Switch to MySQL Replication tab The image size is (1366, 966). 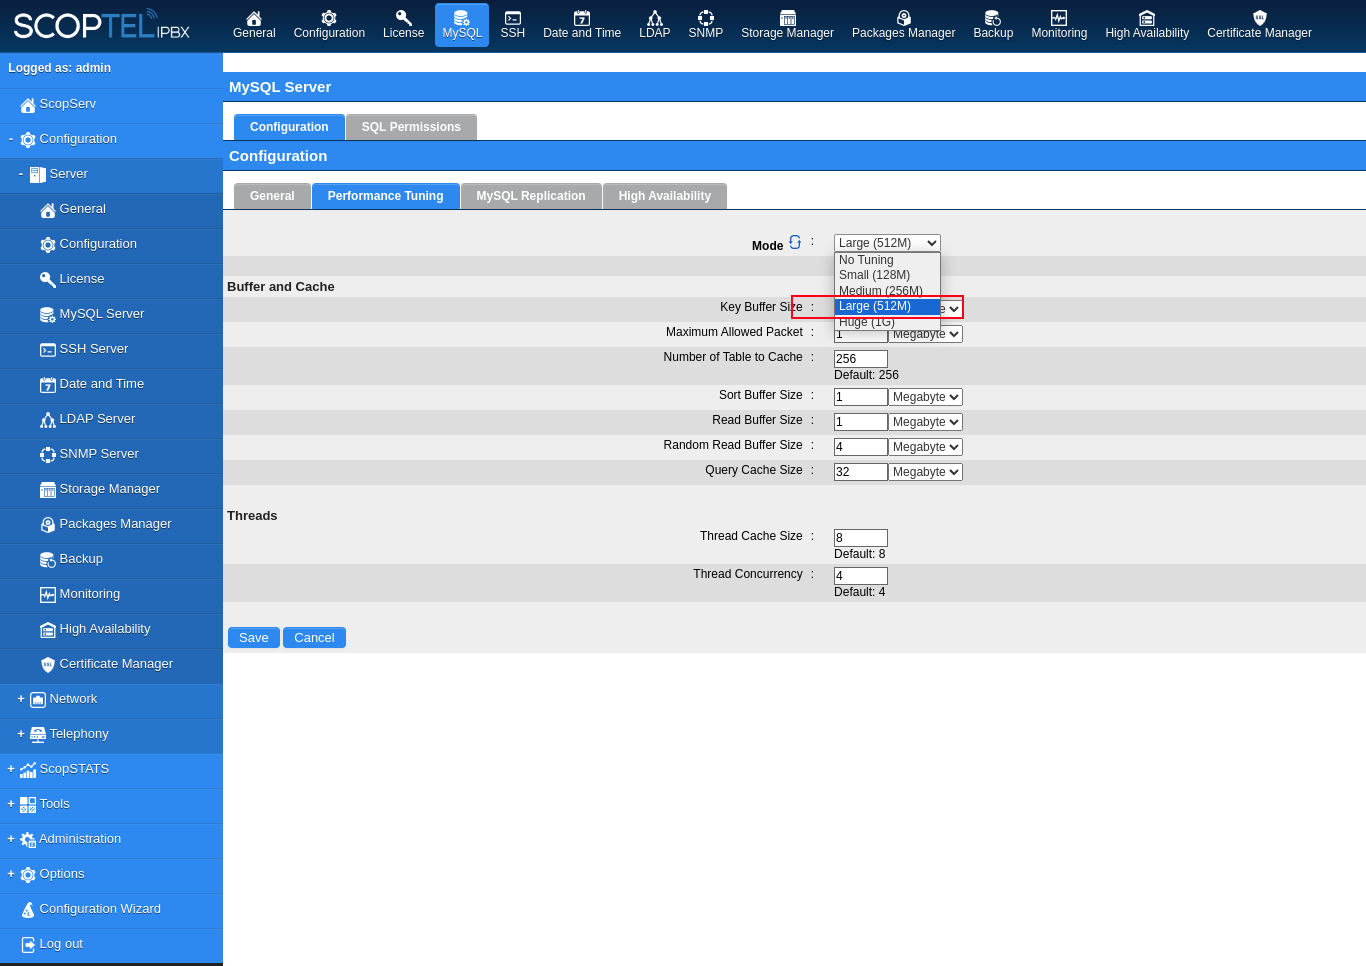pos(531,196)
